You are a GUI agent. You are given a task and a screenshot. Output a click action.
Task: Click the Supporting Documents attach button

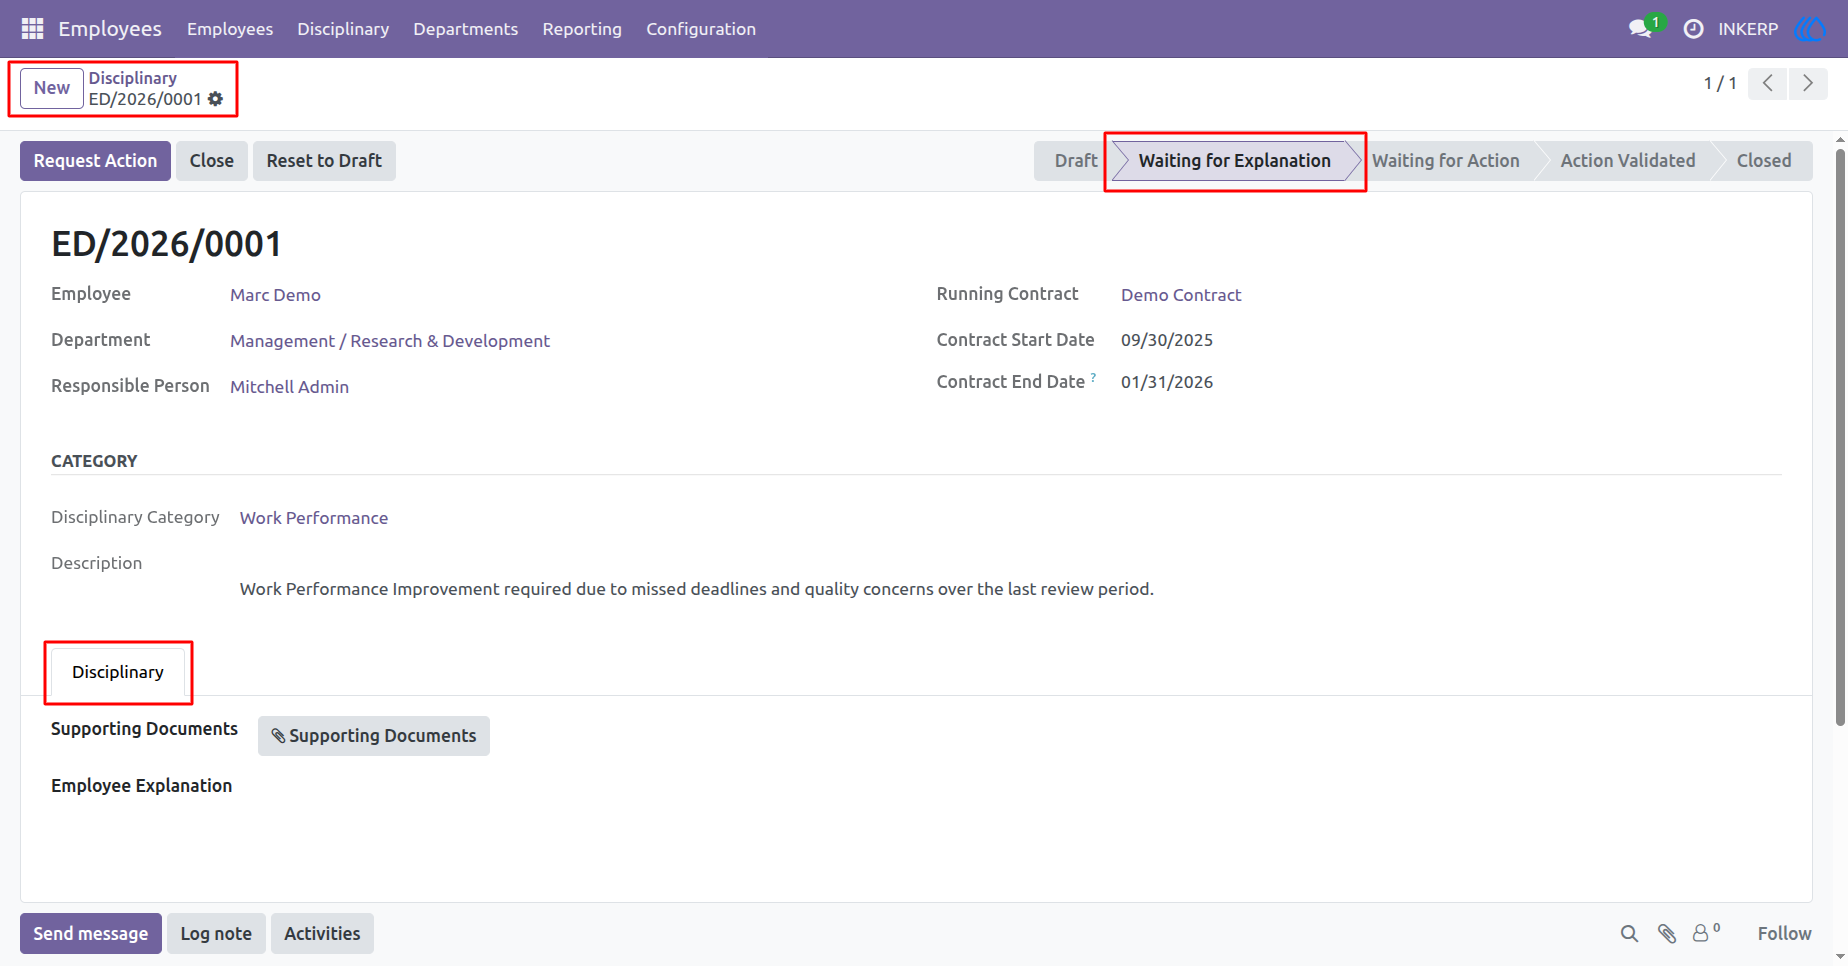[x=374, y=736]
